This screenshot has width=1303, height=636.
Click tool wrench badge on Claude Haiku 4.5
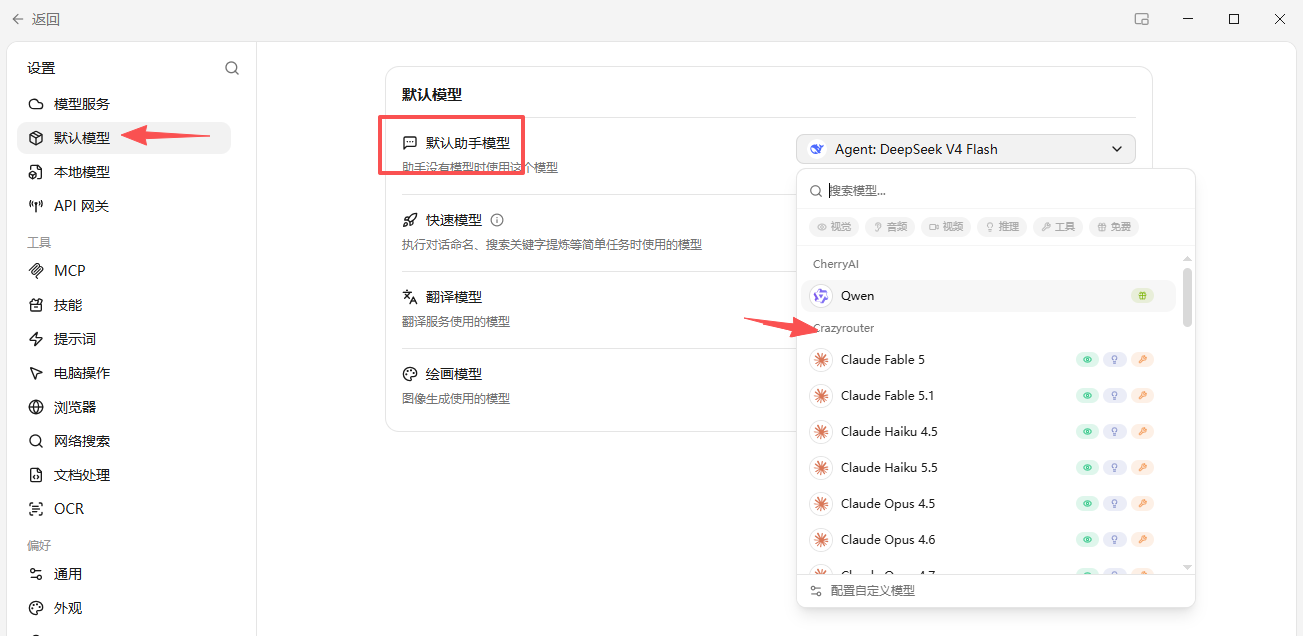point(1142,432)
